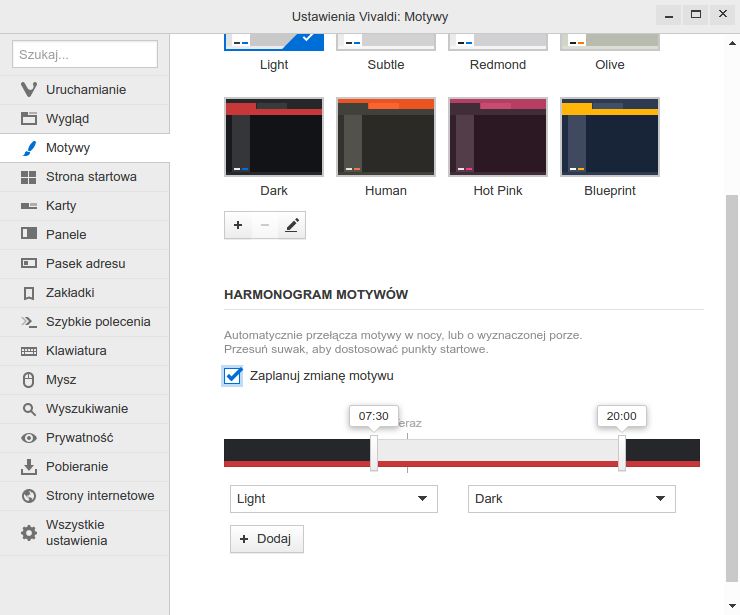Viewport: 740px width, 615px height.
Task: Click the 07:30 schedule slider handle
Action: point(374,453)
